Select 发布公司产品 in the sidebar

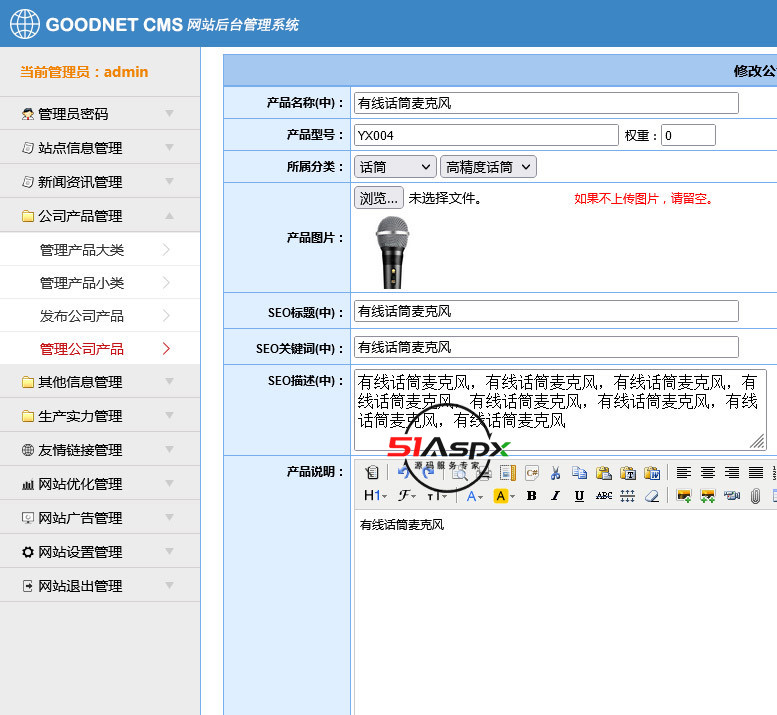(x=82, y=316)
